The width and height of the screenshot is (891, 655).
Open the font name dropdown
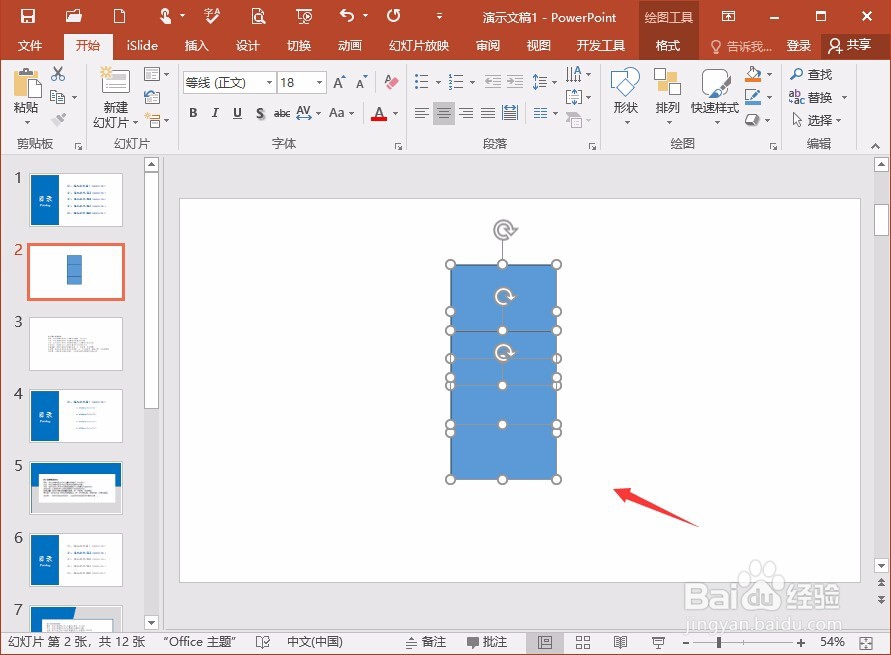(269, 83)
